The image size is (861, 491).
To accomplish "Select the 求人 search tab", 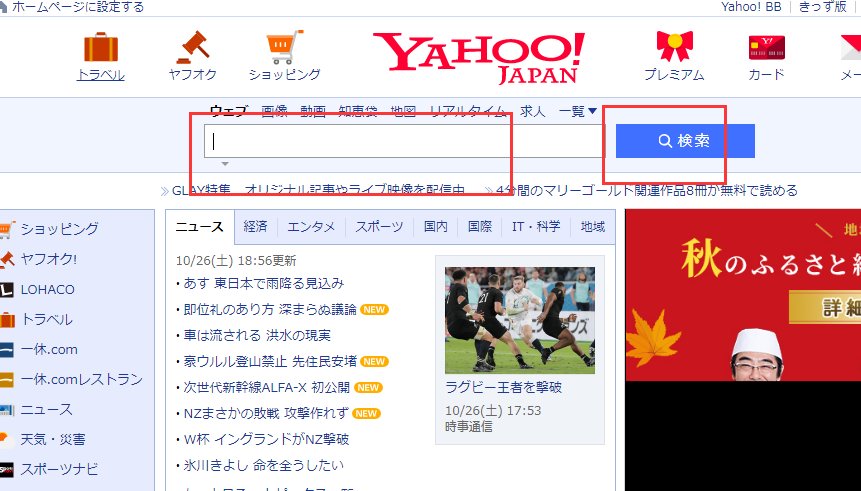I will click(x=533, y=111).
